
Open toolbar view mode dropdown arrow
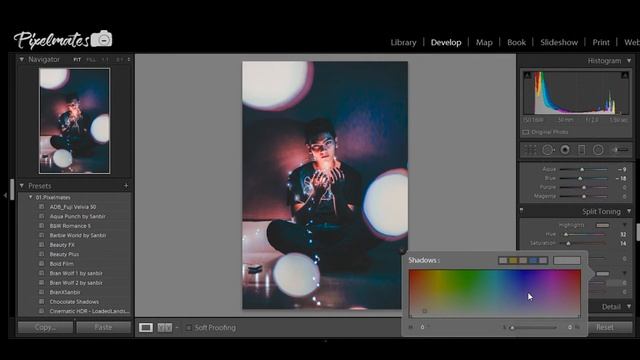pos(177,328)
